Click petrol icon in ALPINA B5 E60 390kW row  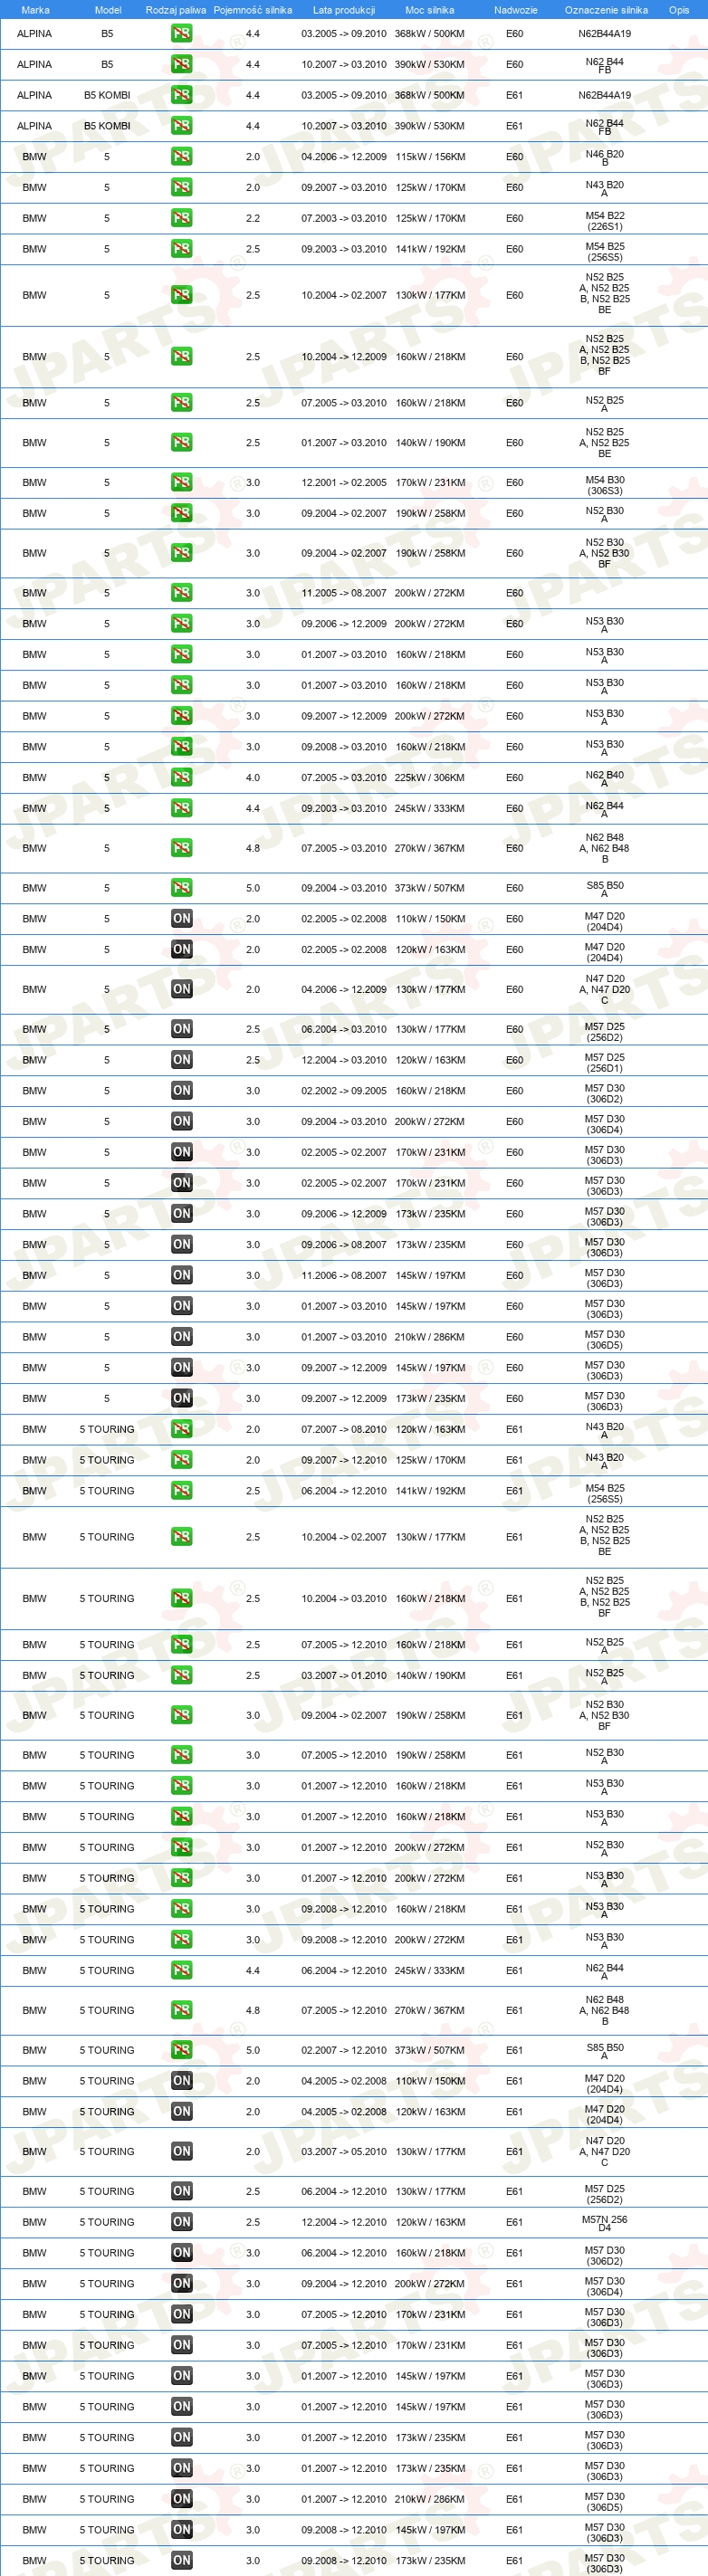[181, 64]
